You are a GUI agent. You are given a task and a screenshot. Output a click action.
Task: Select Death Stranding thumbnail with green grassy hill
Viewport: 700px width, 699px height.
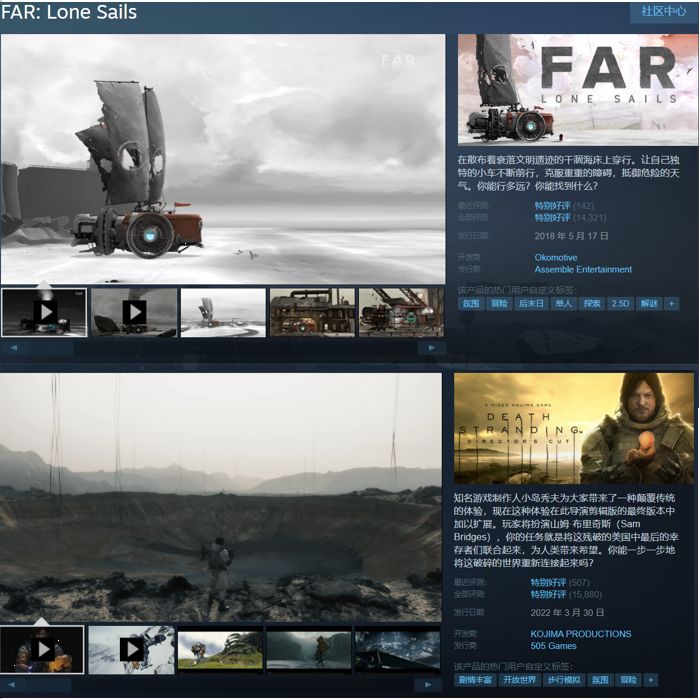(220, 649)
